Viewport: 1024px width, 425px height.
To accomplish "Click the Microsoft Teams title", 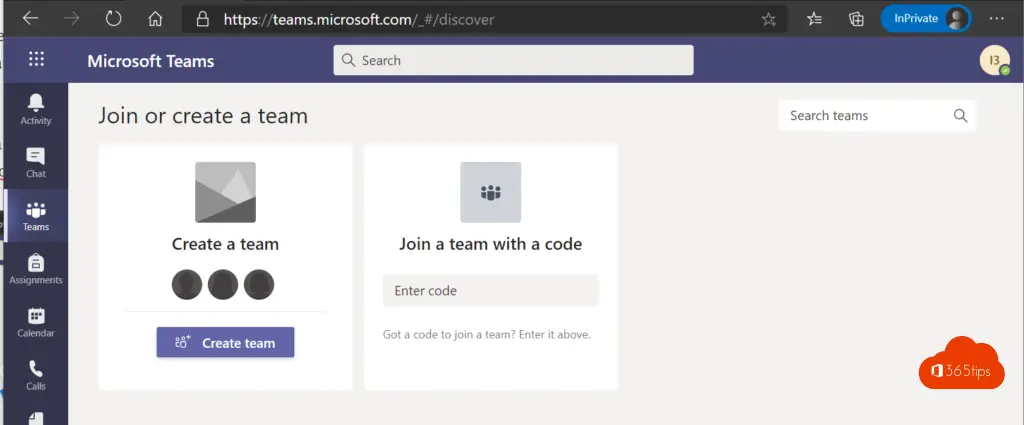I will [x=151, y=61].
